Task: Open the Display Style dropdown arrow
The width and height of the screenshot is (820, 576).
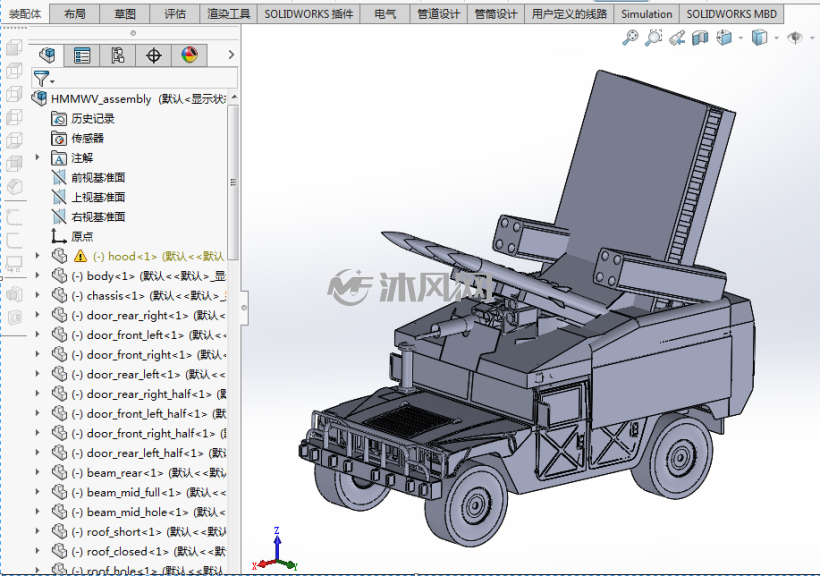Action: pos(776,38)
